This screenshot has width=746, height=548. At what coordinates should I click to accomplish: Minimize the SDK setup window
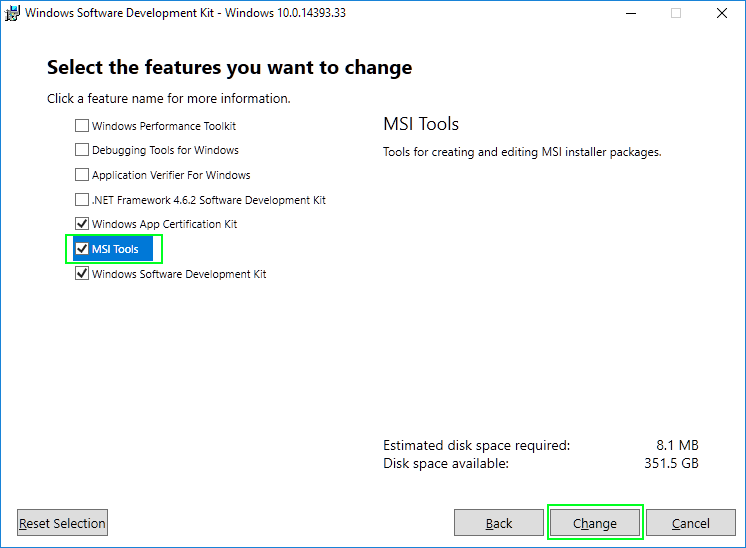(631, 13)
